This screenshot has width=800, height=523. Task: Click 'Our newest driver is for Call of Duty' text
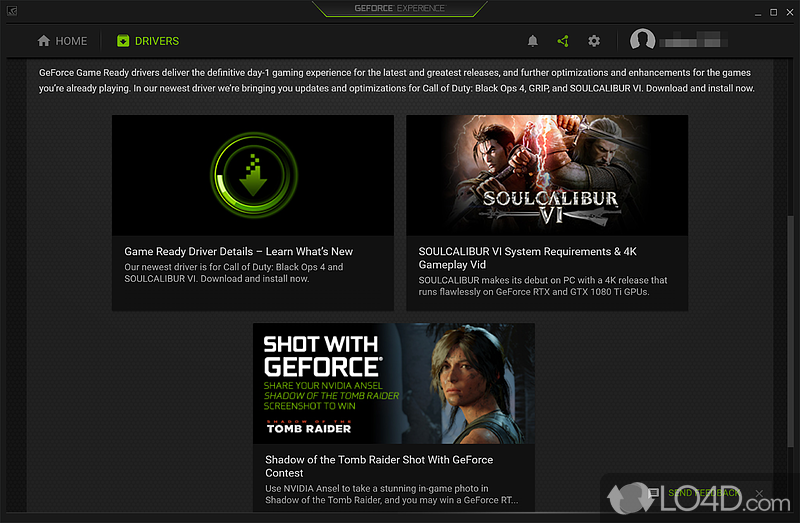click(x=234, y=273)
